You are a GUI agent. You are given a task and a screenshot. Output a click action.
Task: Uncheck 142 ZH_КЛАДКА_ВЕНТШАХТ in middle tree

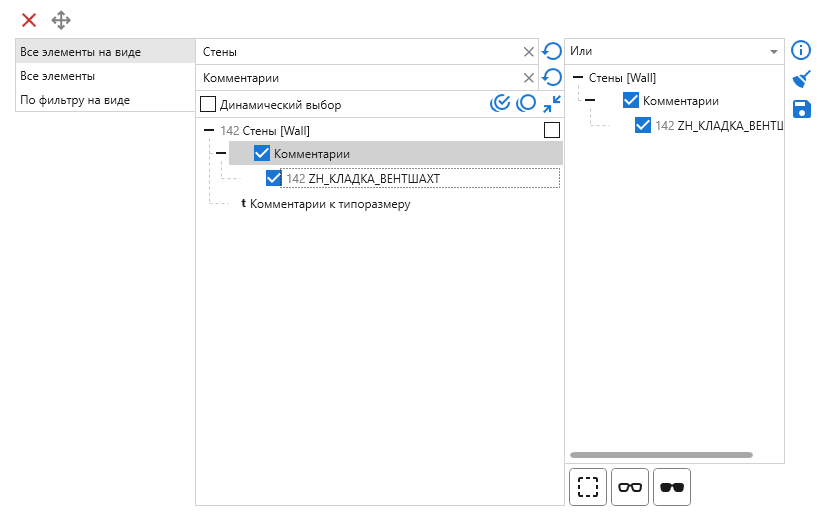(274, 178)
